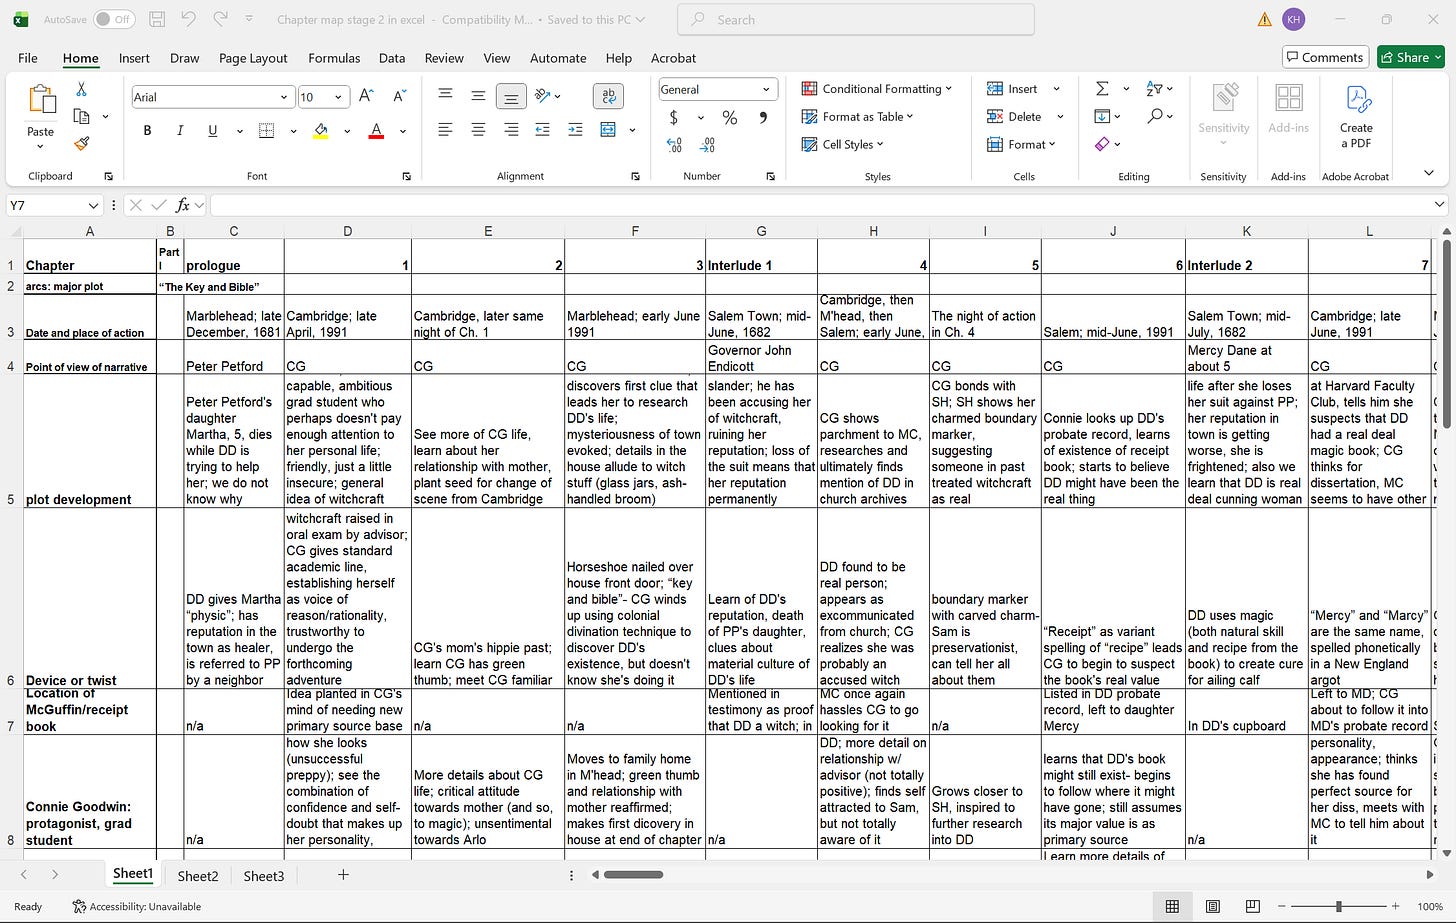This screenshot has height=923, width=1456.
Task: Open the Borders dropdown arrow
Action: (x=292, y=130)
